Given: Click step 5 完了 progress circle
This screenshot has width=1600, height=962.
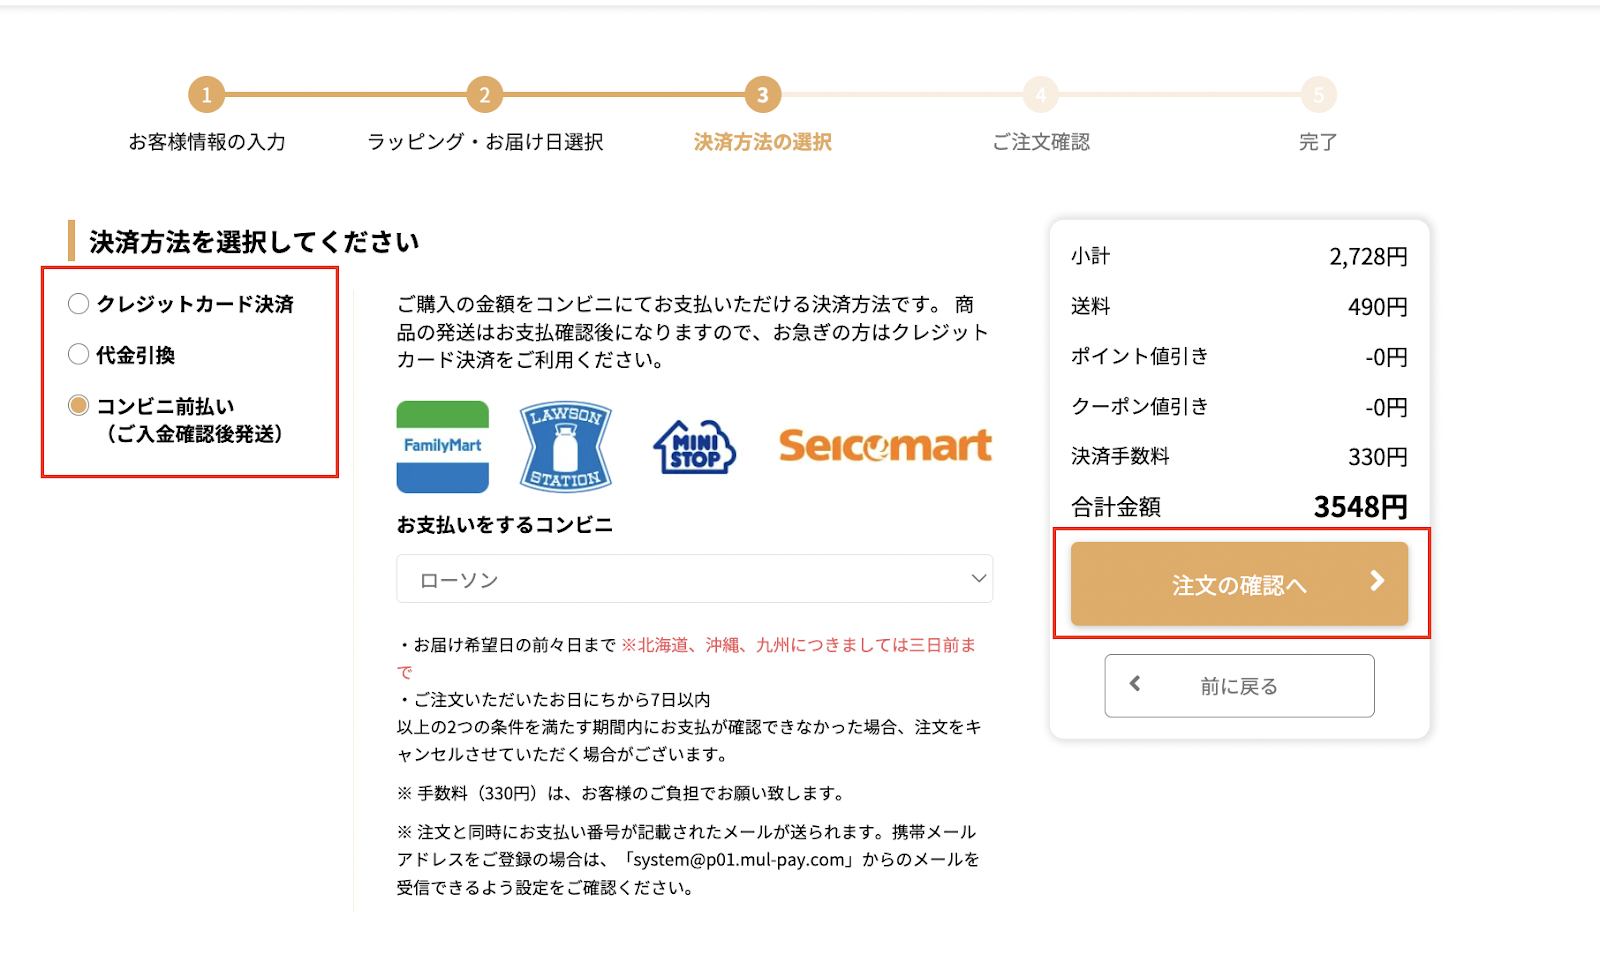Looking at the screenshot, I should click(1318, 95).
